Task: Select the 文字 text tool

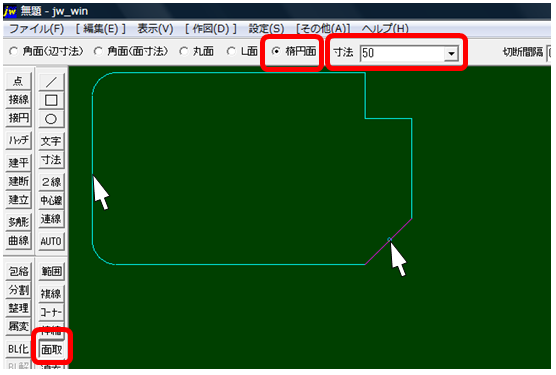Action: pyautogui.click(x=51, y=141)
